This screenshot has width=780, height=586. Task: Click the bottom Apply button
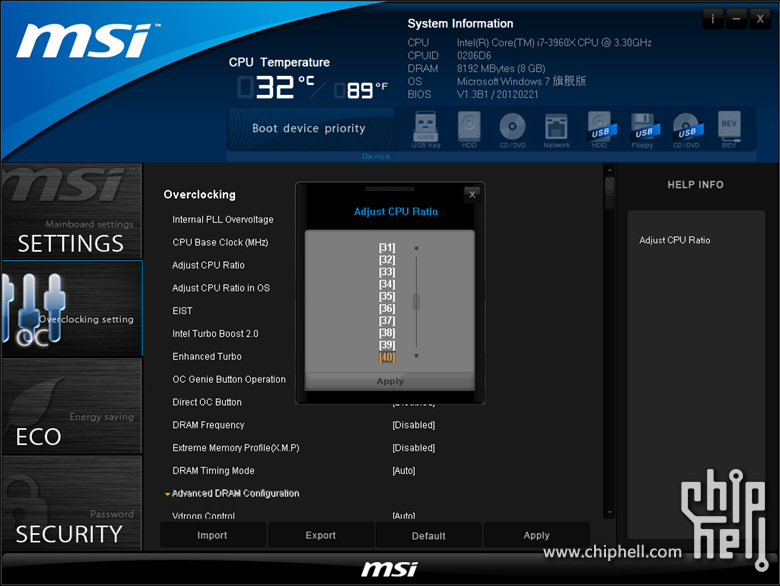click(x=536, y=535)
